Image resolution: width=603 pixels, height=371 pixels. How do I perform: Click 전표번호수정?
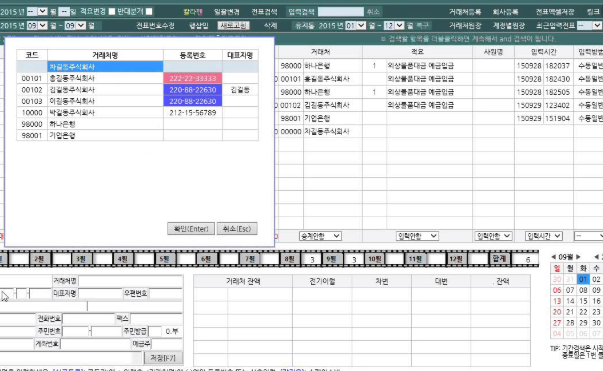point(155,26)
